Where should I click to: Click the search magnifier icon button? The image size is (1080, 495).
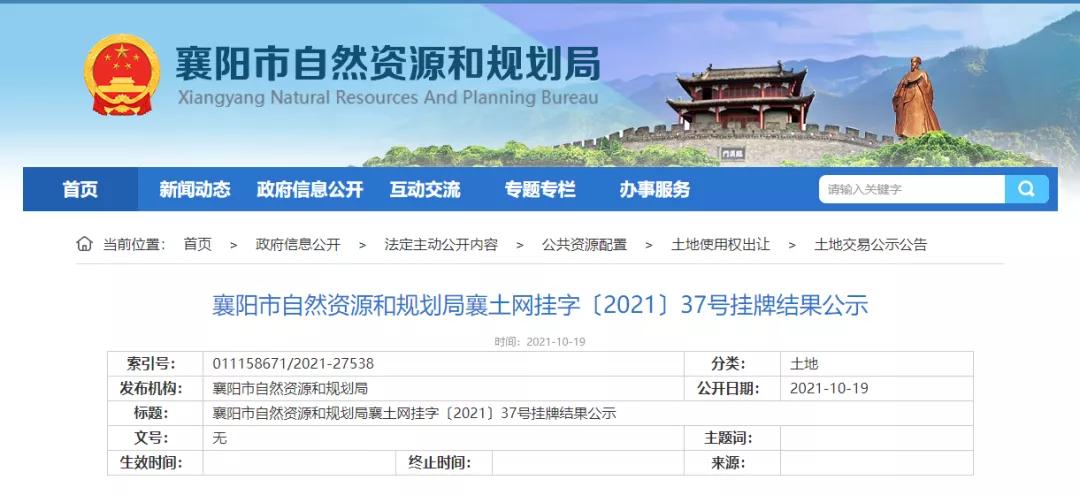(x=1026, y=189)
